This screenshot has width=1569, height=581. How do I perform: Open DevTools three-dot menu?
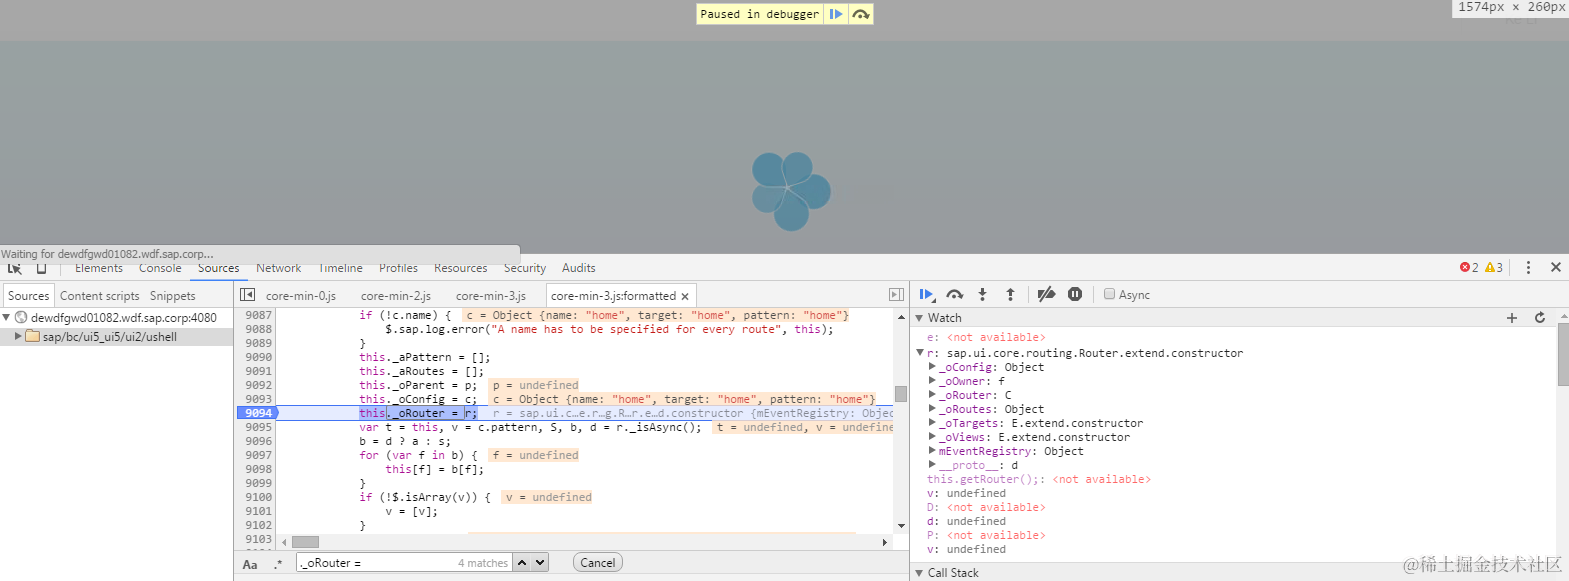pos(1528,267)
